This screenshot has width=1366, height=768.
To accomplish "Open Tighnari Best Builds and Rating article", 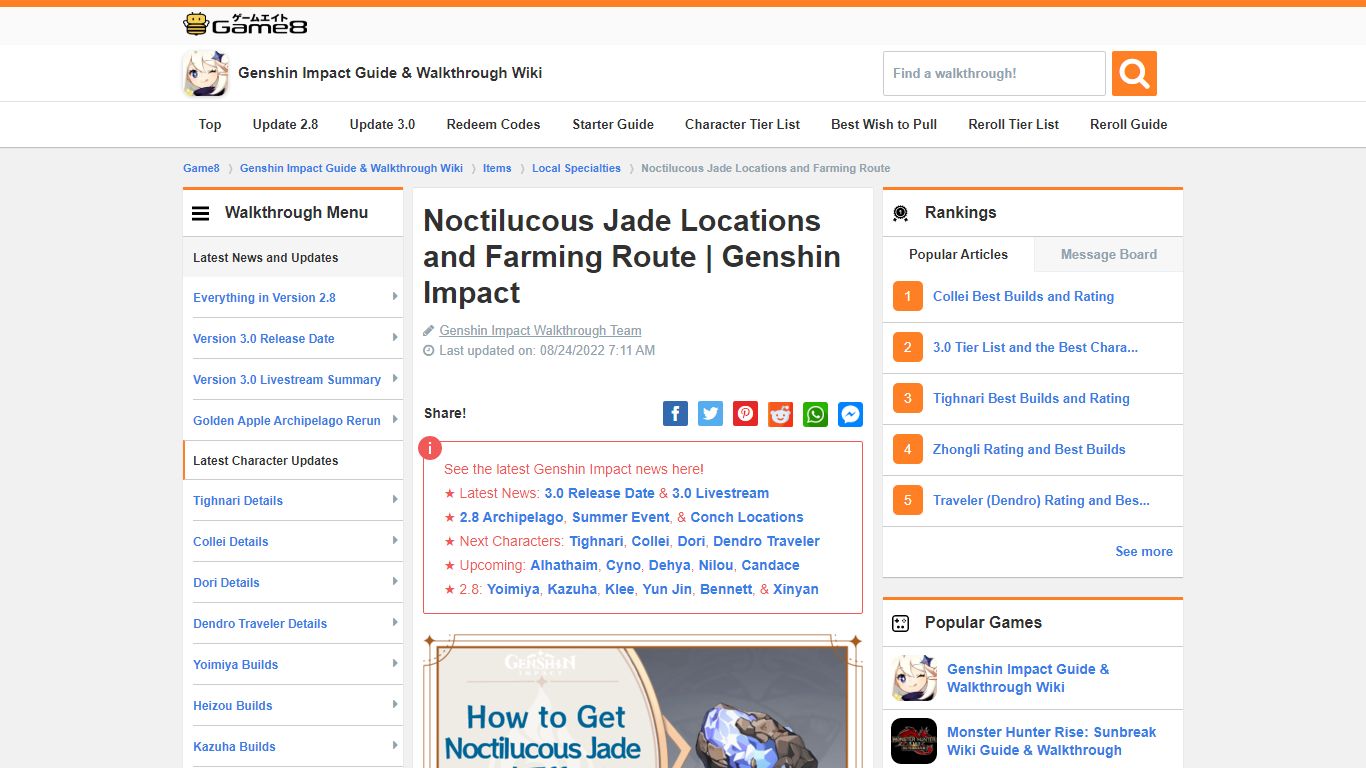I will [1031, 398].
